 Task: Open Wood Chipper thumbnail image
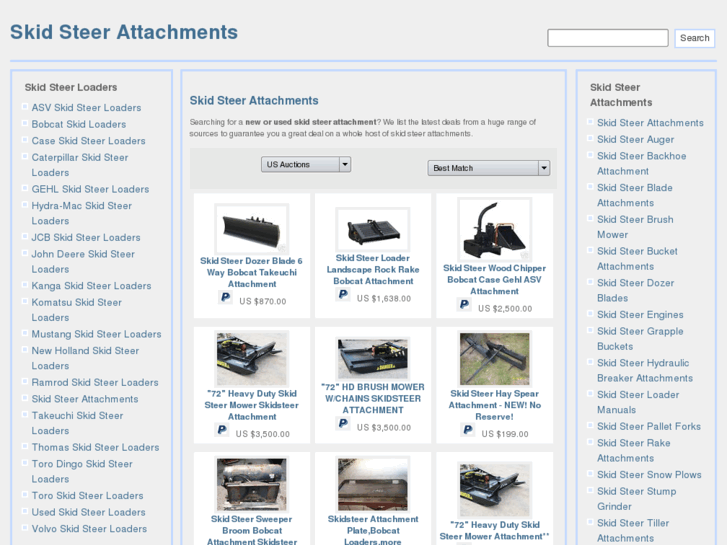[x=494, y=229]
